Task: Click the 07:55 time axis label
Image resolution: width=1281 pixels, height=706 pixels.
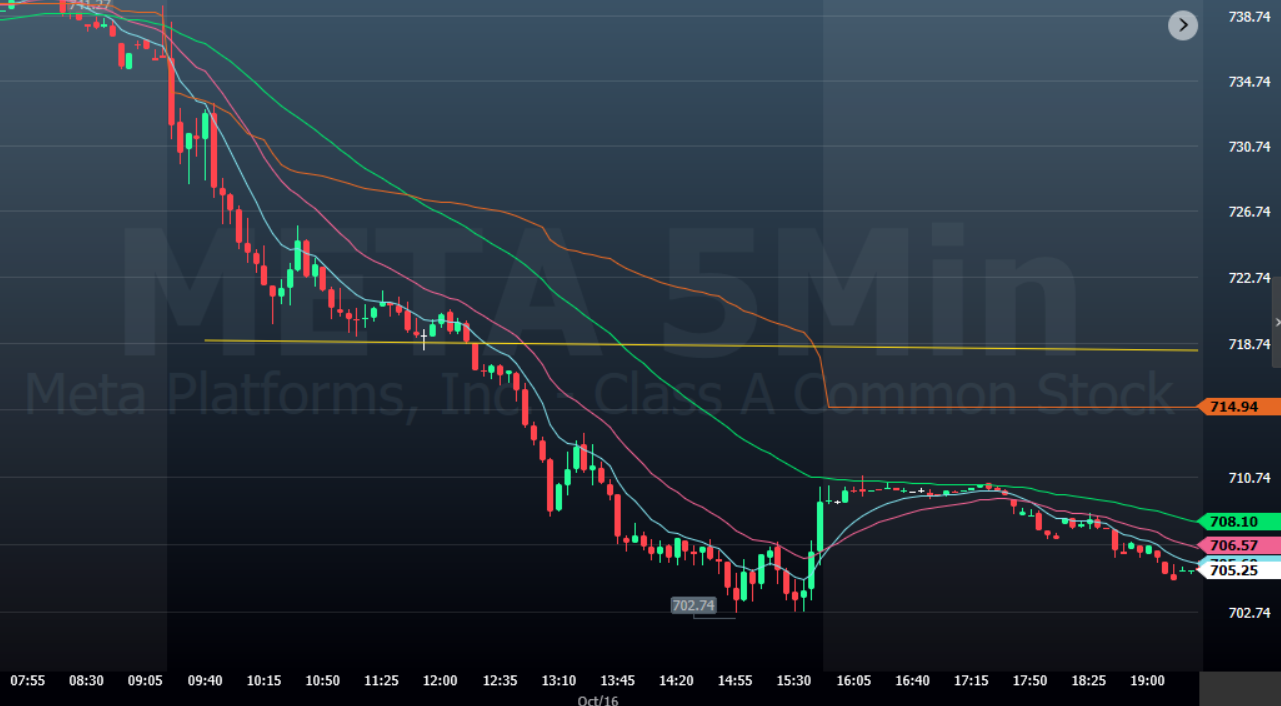Action: 27,681
